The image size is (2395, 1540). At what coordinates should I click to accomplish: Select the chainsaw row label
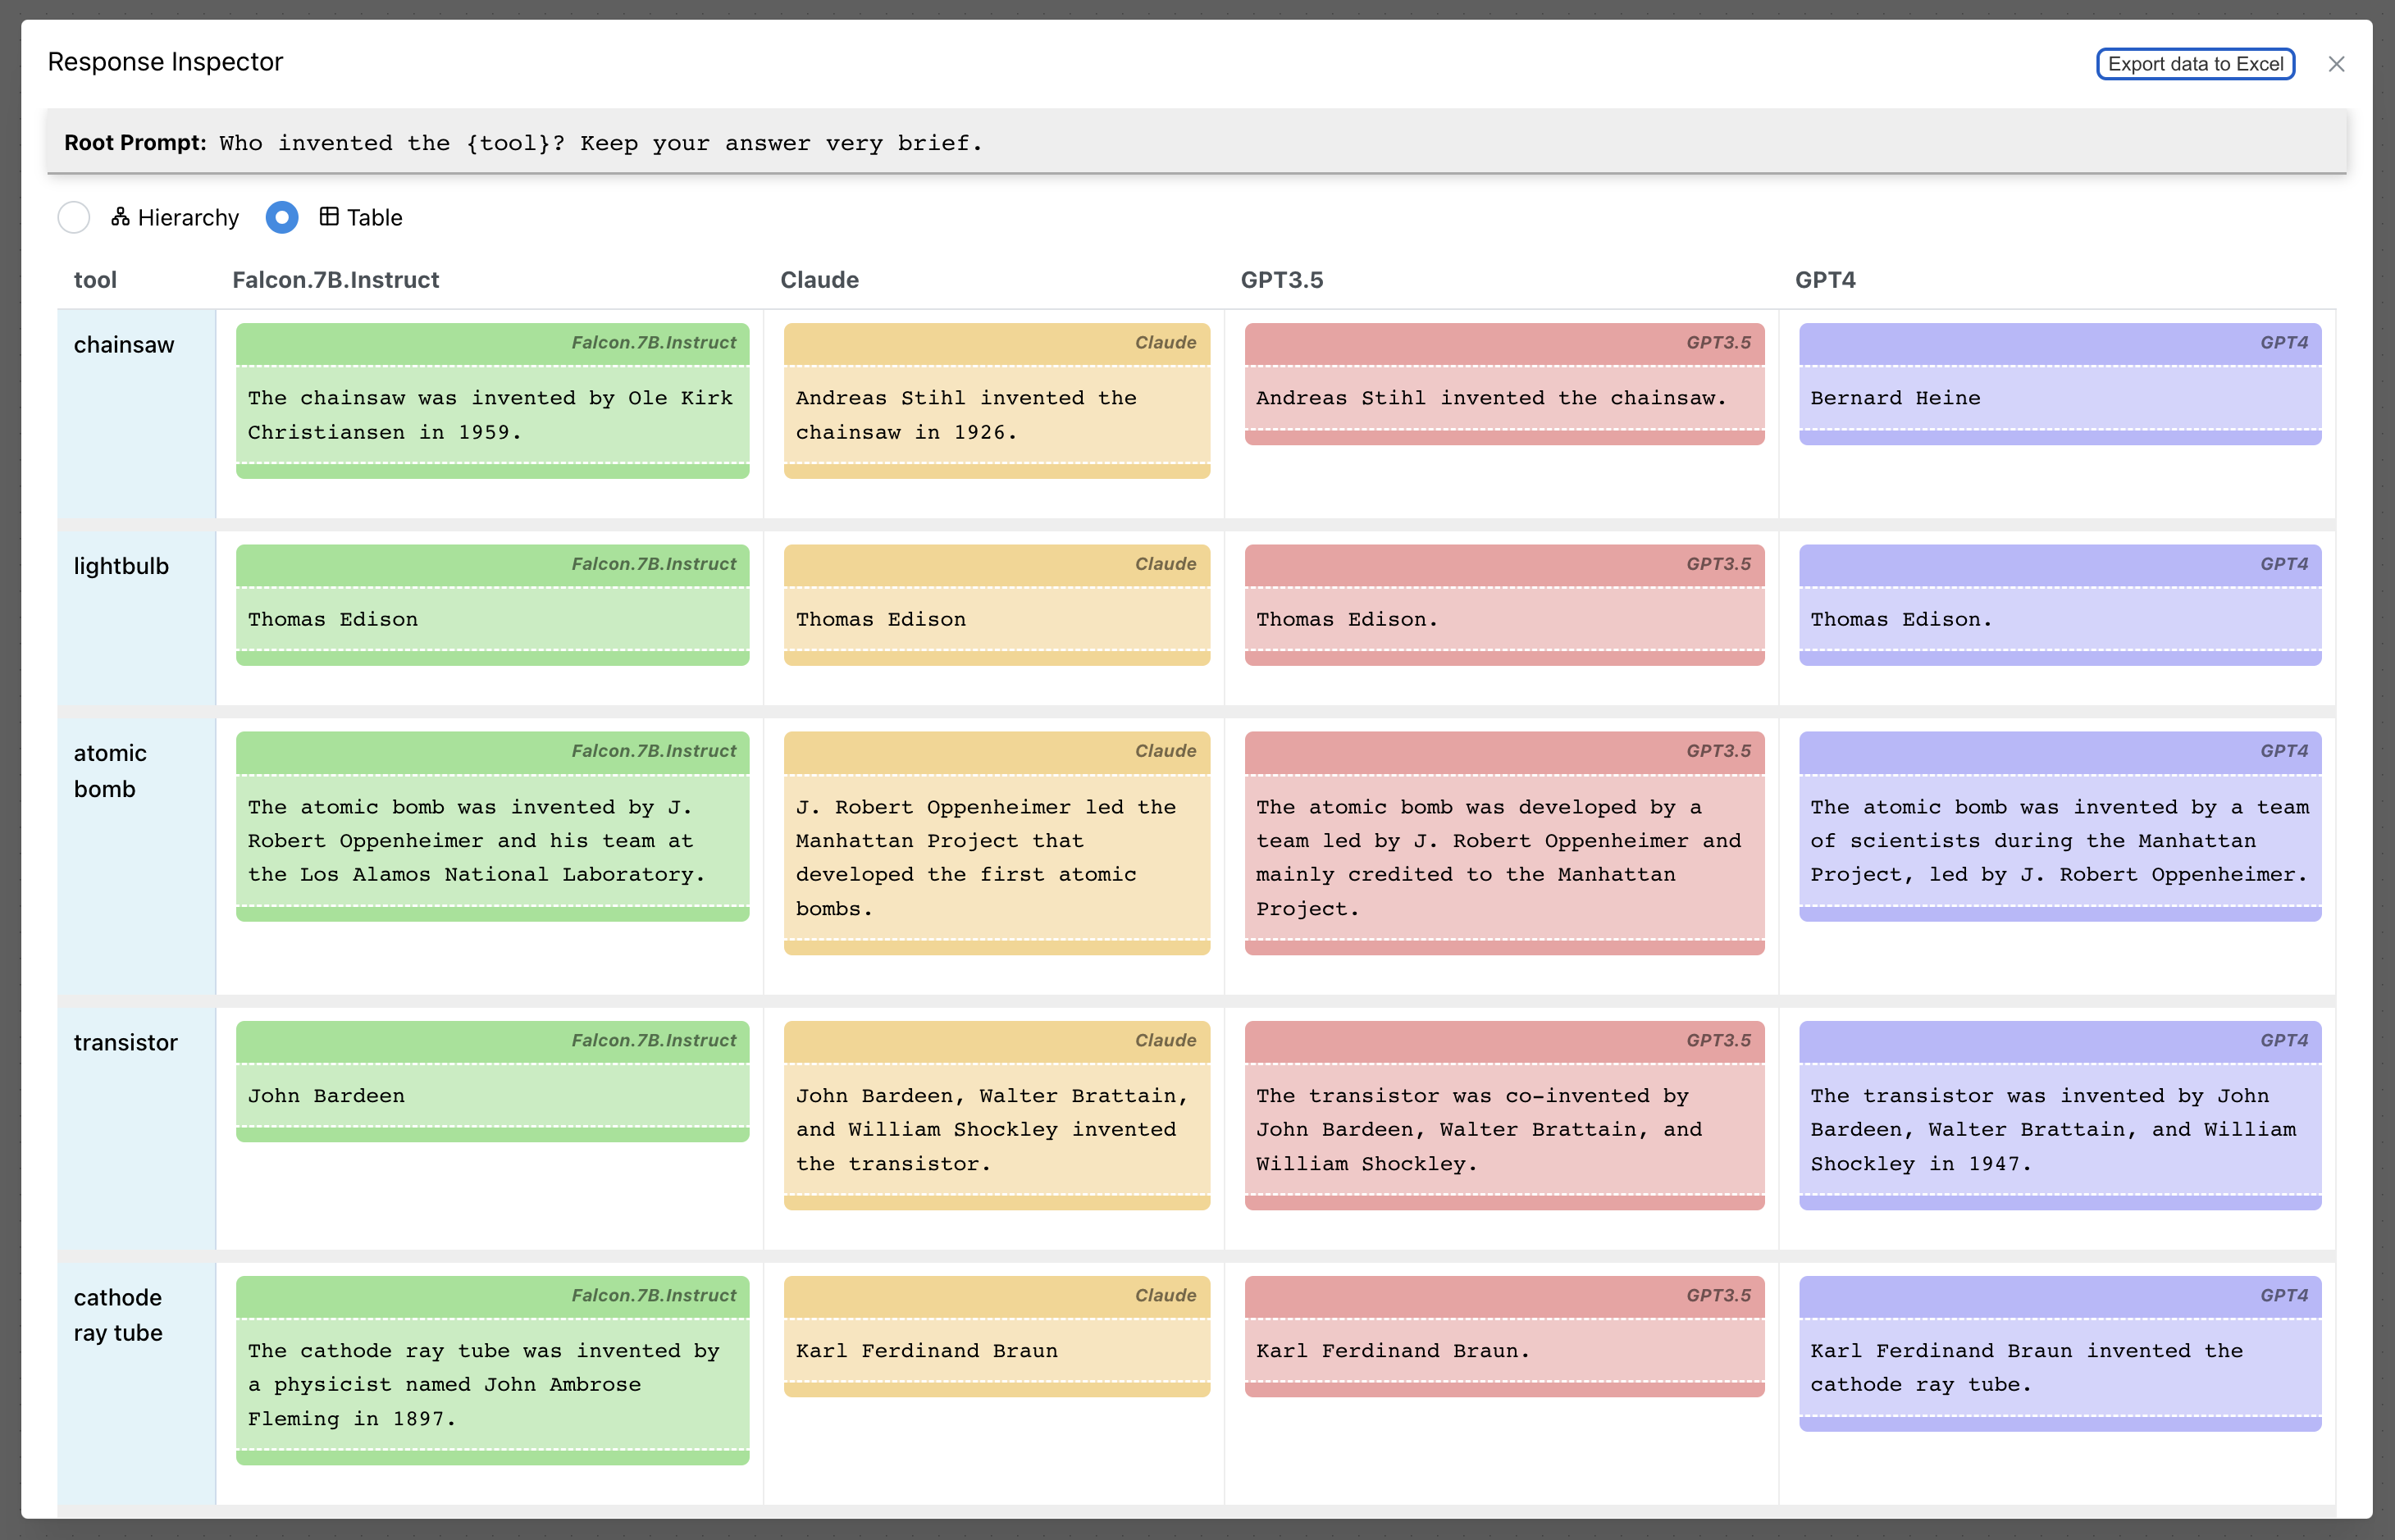point(123,344)
